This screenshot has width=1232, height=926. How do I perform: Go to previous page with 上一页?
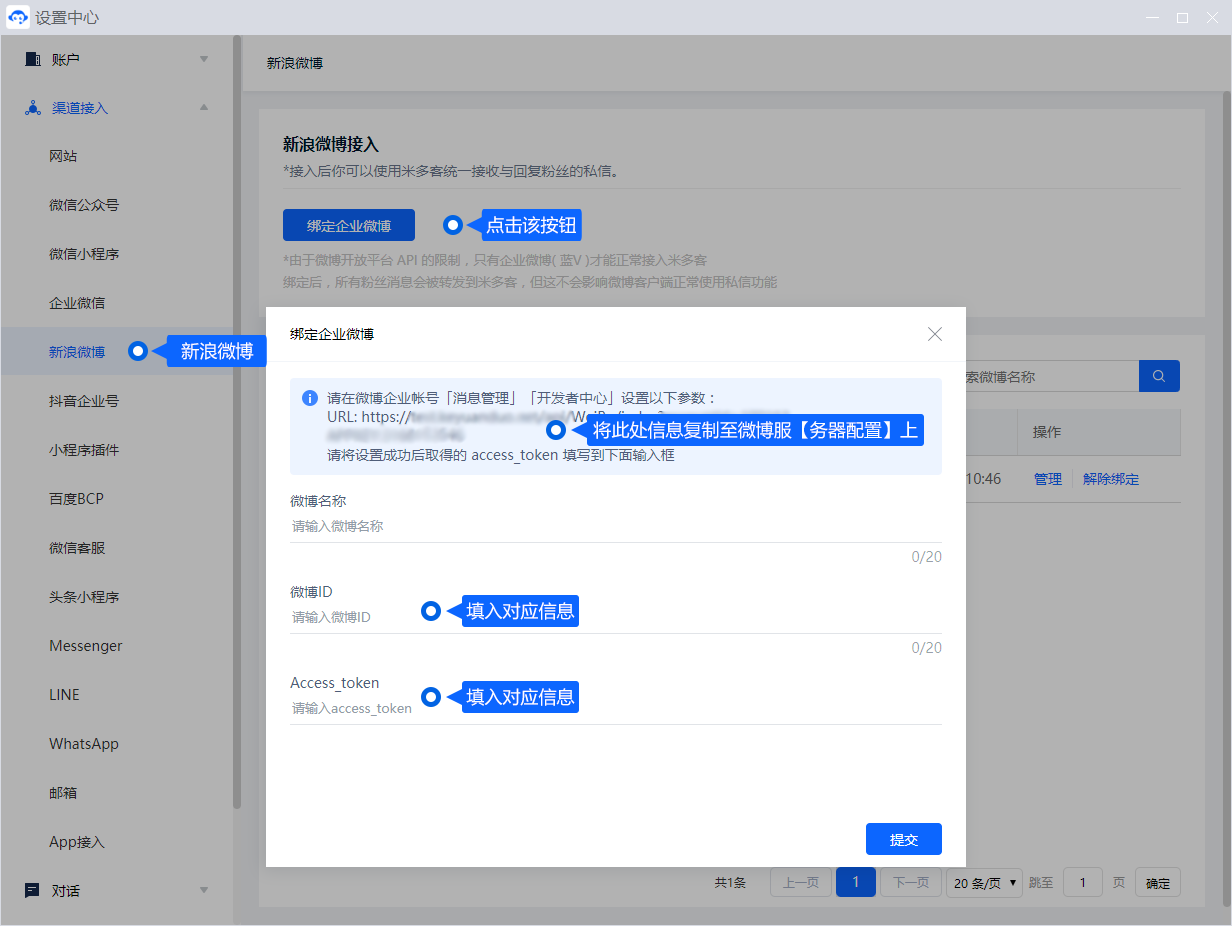(801, 883)
